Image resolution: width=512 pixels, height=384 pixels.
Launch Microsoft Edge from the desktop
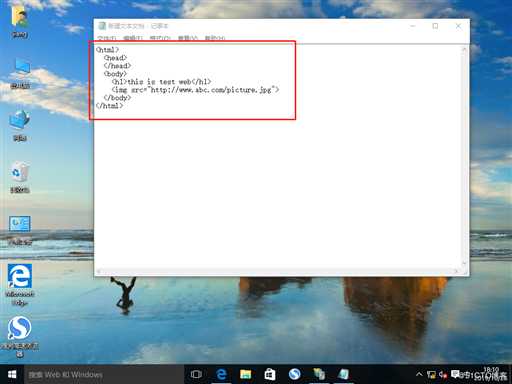(20, 284)
